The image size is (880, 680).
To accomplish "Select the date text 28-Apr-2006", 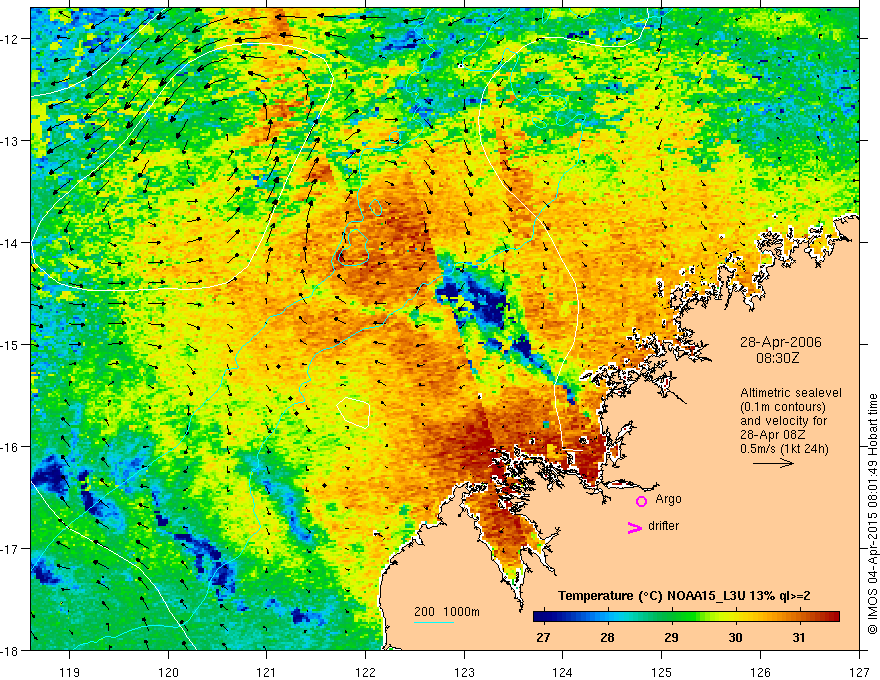I will point(781,342).
